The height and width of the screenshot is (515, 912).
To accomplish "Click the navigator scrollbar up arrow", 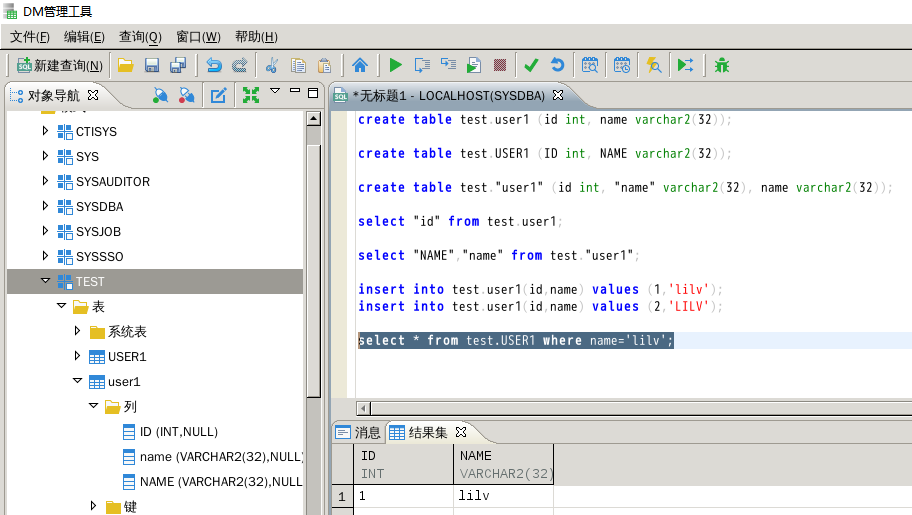I will (x=314, y=119).
